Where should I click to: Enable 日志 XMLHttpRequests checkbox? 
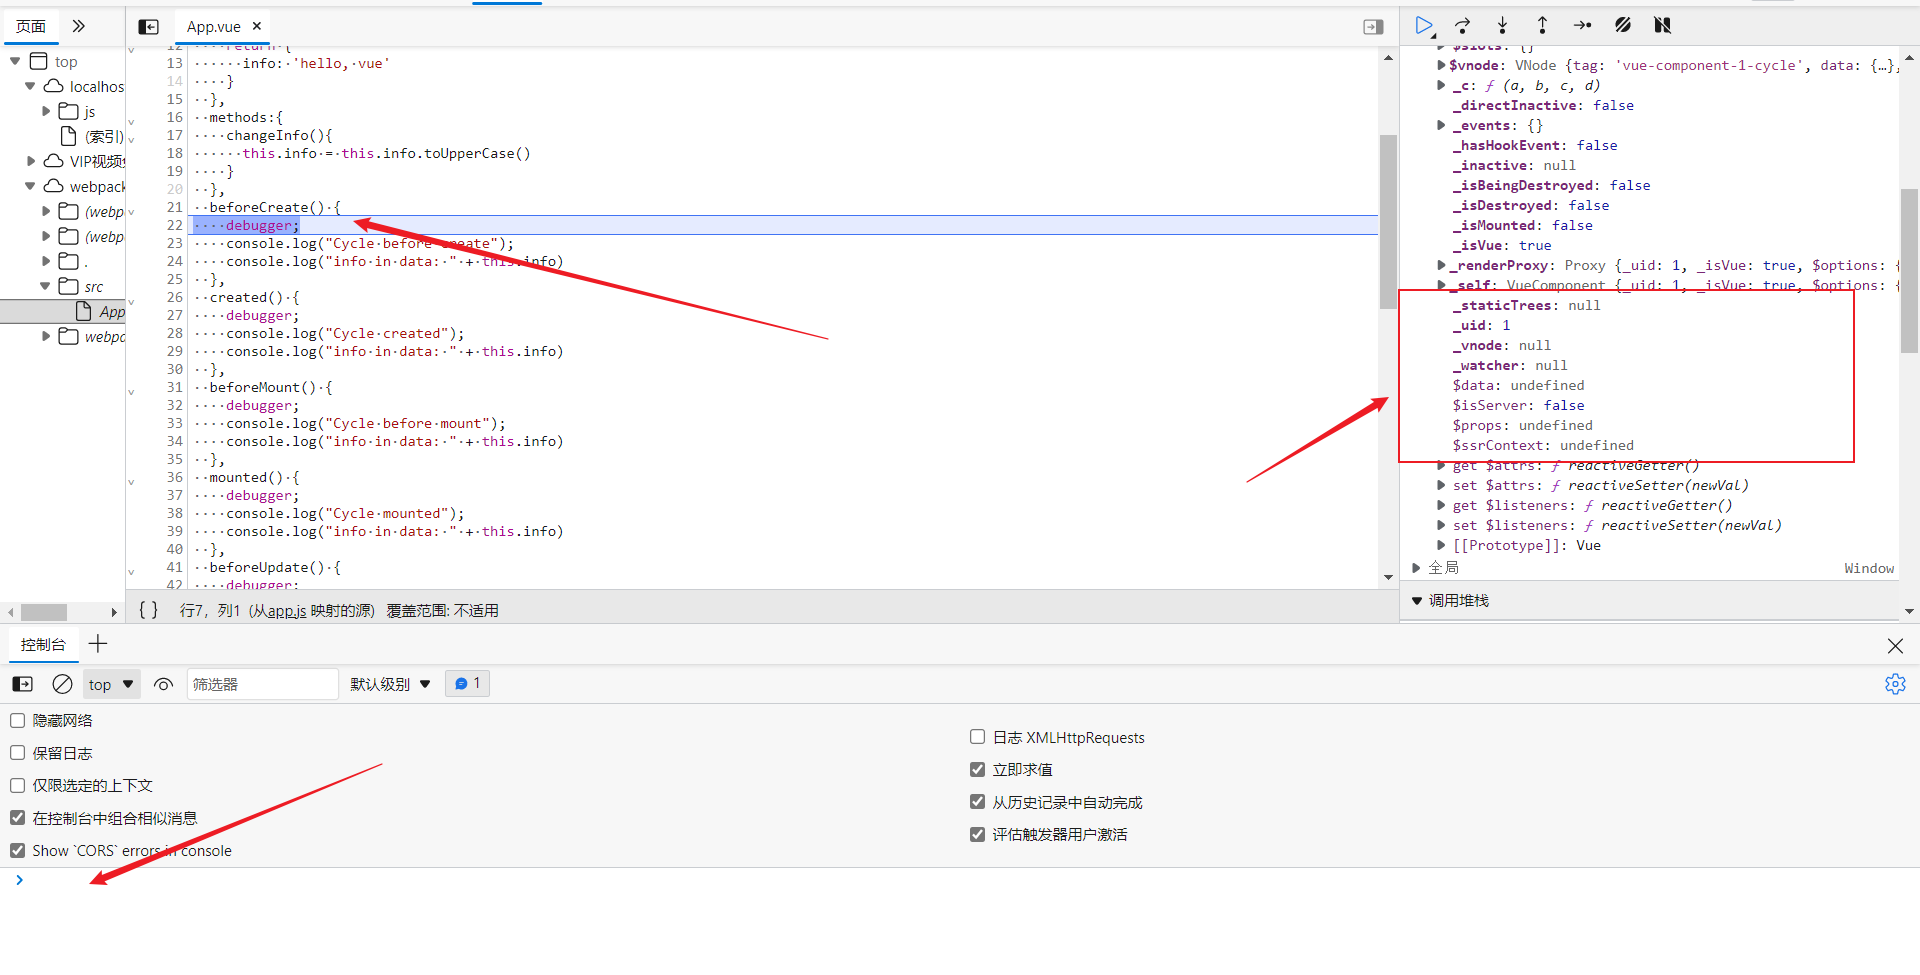tap(978, 737)
